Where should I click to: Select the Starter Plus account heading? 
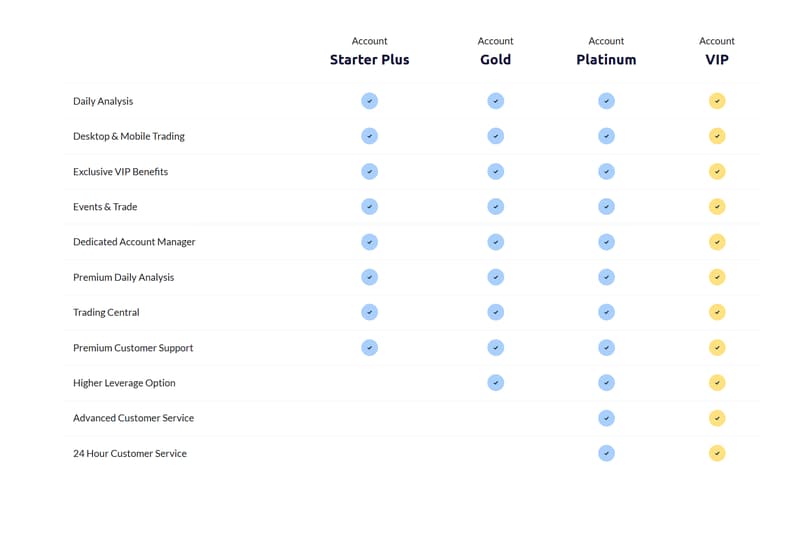(369, 60)
